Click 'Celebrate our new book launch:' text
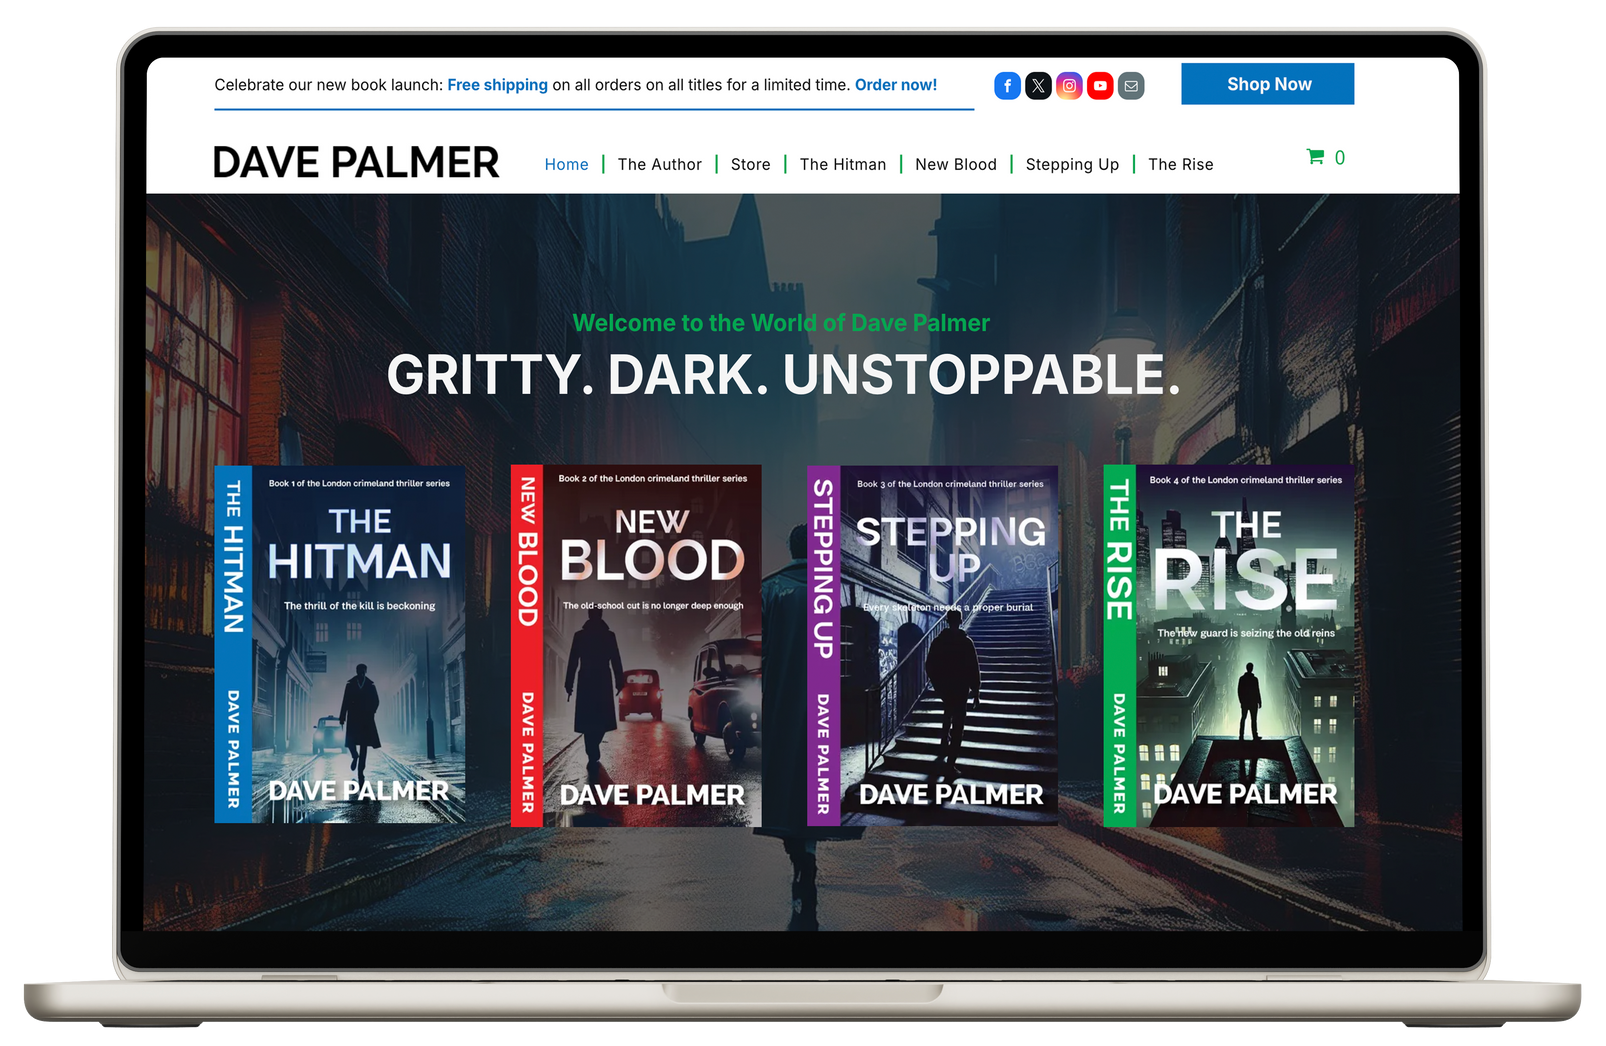 pos(329,85)
